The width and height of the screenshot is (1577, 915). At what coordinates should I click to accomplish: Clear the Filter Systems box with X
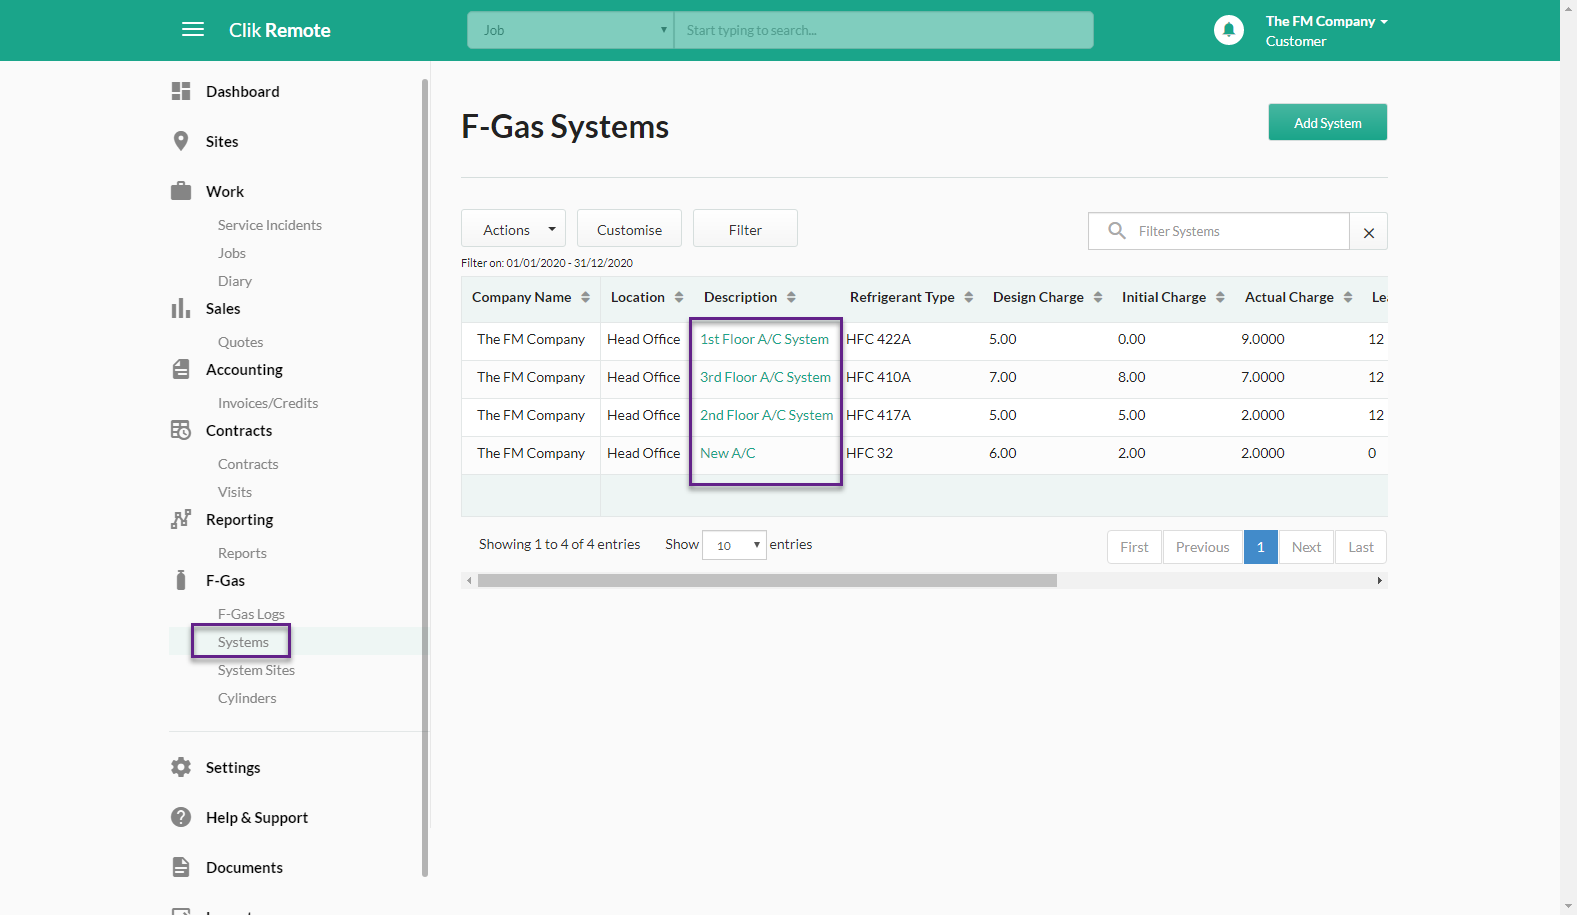pyautogui.click(x=1369, y=232)
